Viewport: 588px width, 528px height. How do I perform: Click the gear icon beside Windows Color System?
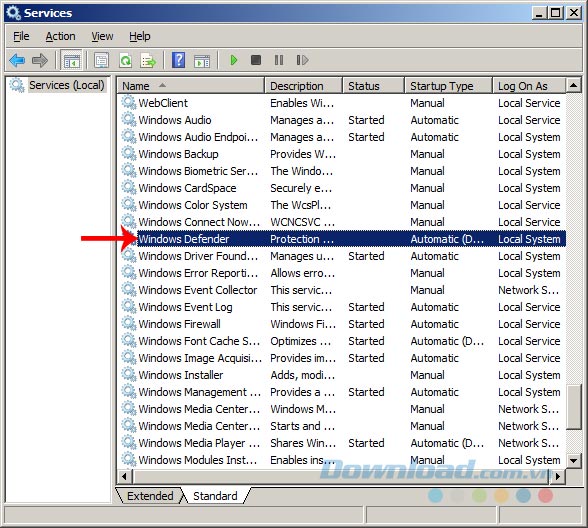coord(129,204)
